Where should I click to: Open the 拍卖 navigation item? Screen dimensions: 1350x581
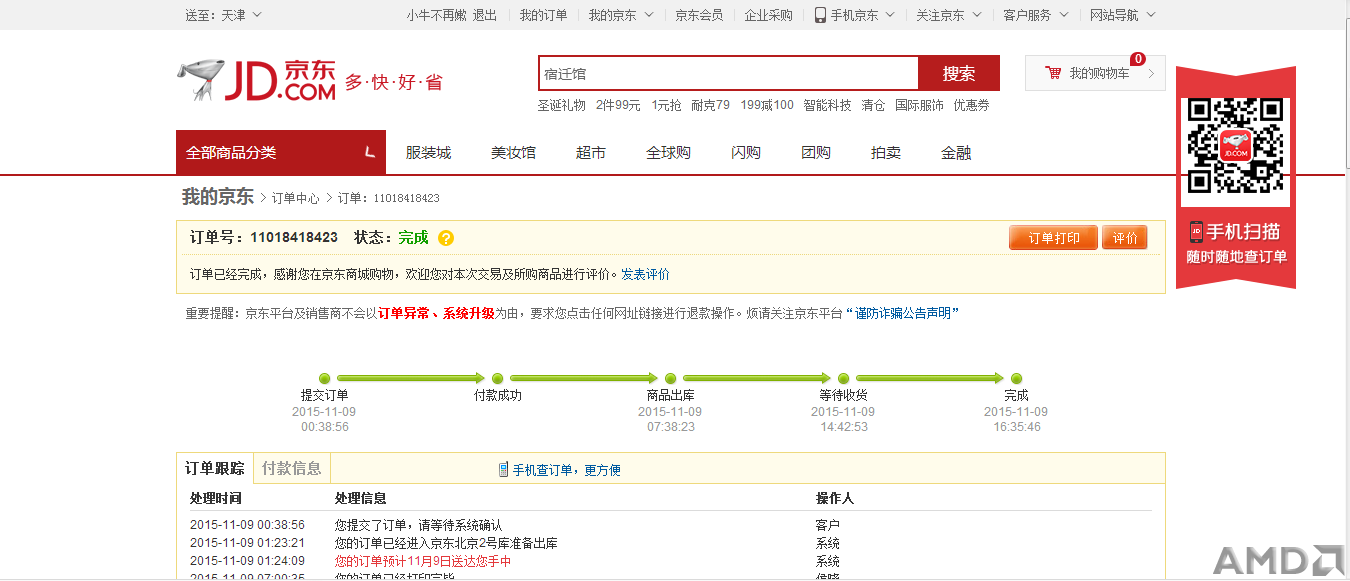tap(886, 153)
